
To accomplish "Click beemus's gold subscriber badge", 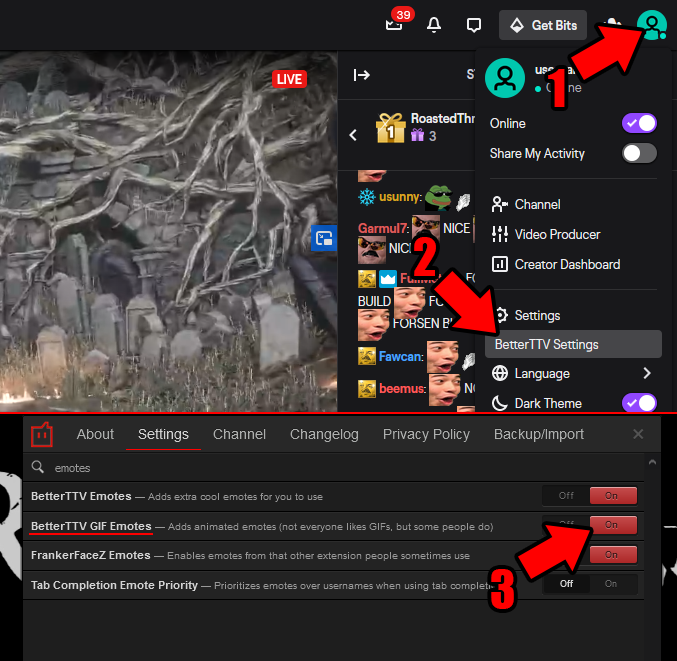I will pyautogui.click(x=367, y=389).
